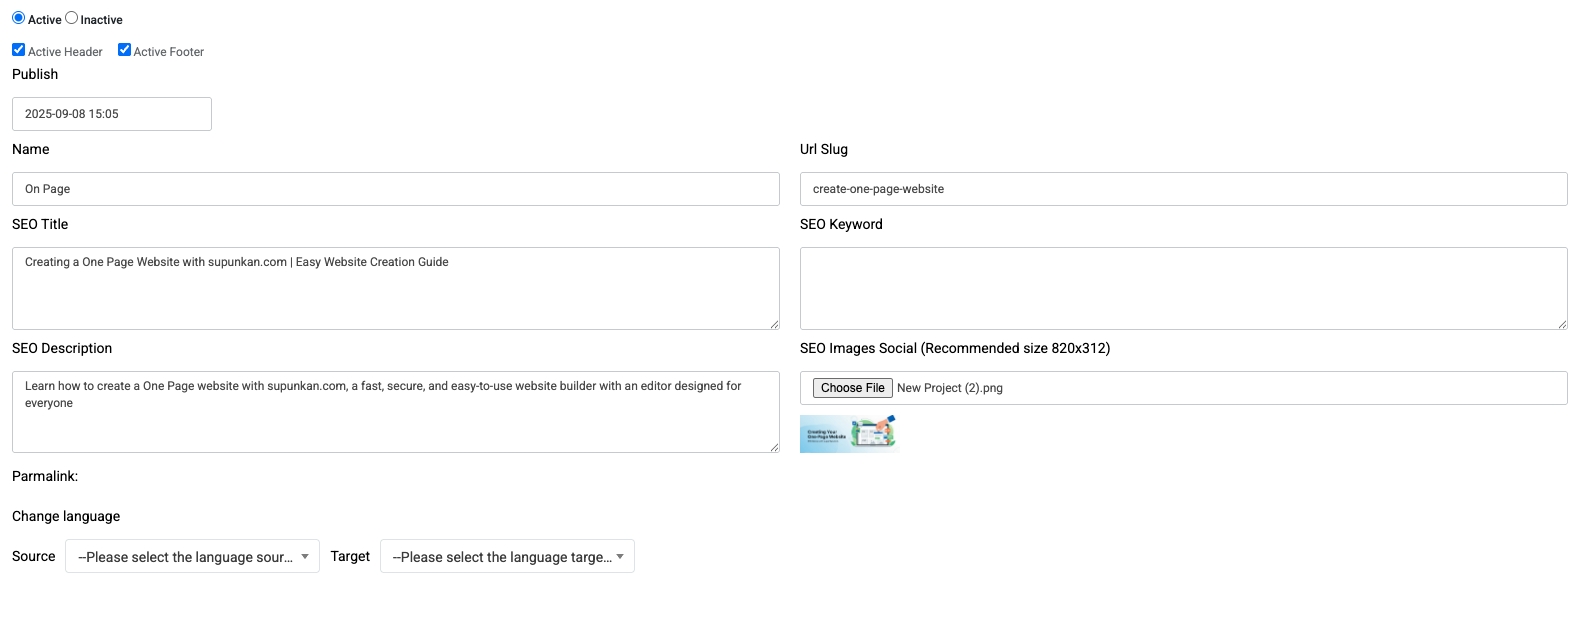Click the 'New Project (2).png' file name

pos(949,388)
